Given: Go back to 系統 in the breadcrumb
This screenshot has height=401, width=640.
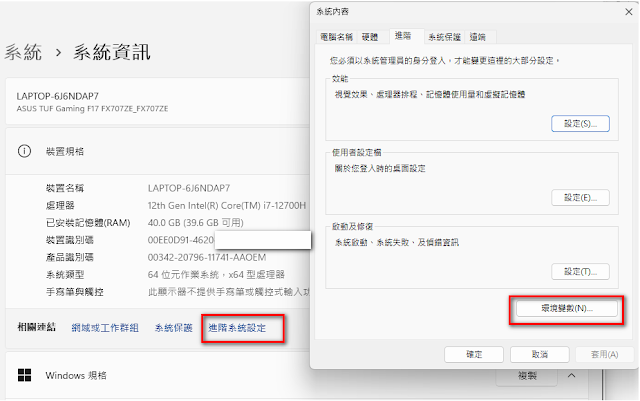Looking at the screenshot, I should [23, 53].
